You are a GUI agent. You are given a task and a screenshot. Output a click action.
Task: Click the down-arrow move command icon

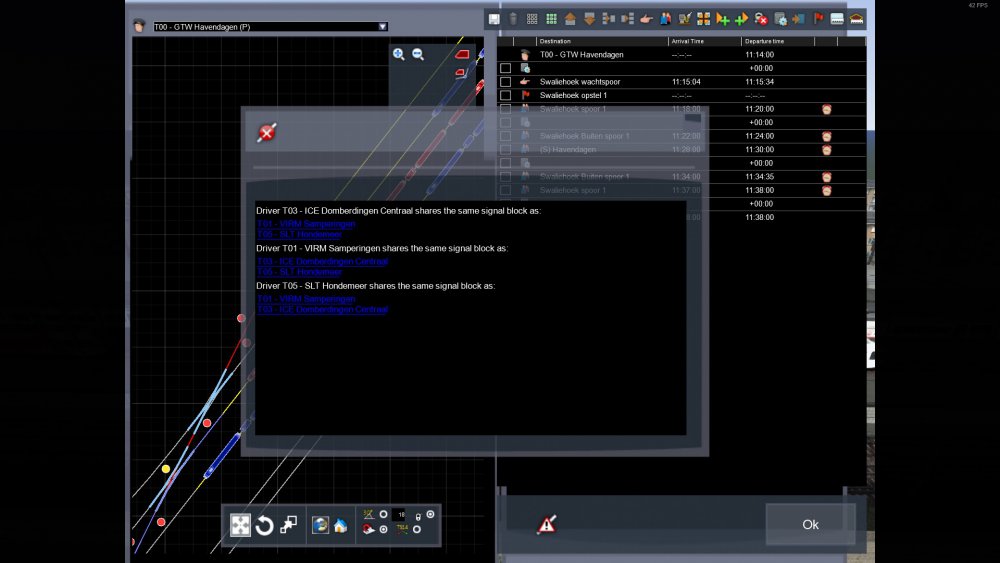(x=589, y=18)
